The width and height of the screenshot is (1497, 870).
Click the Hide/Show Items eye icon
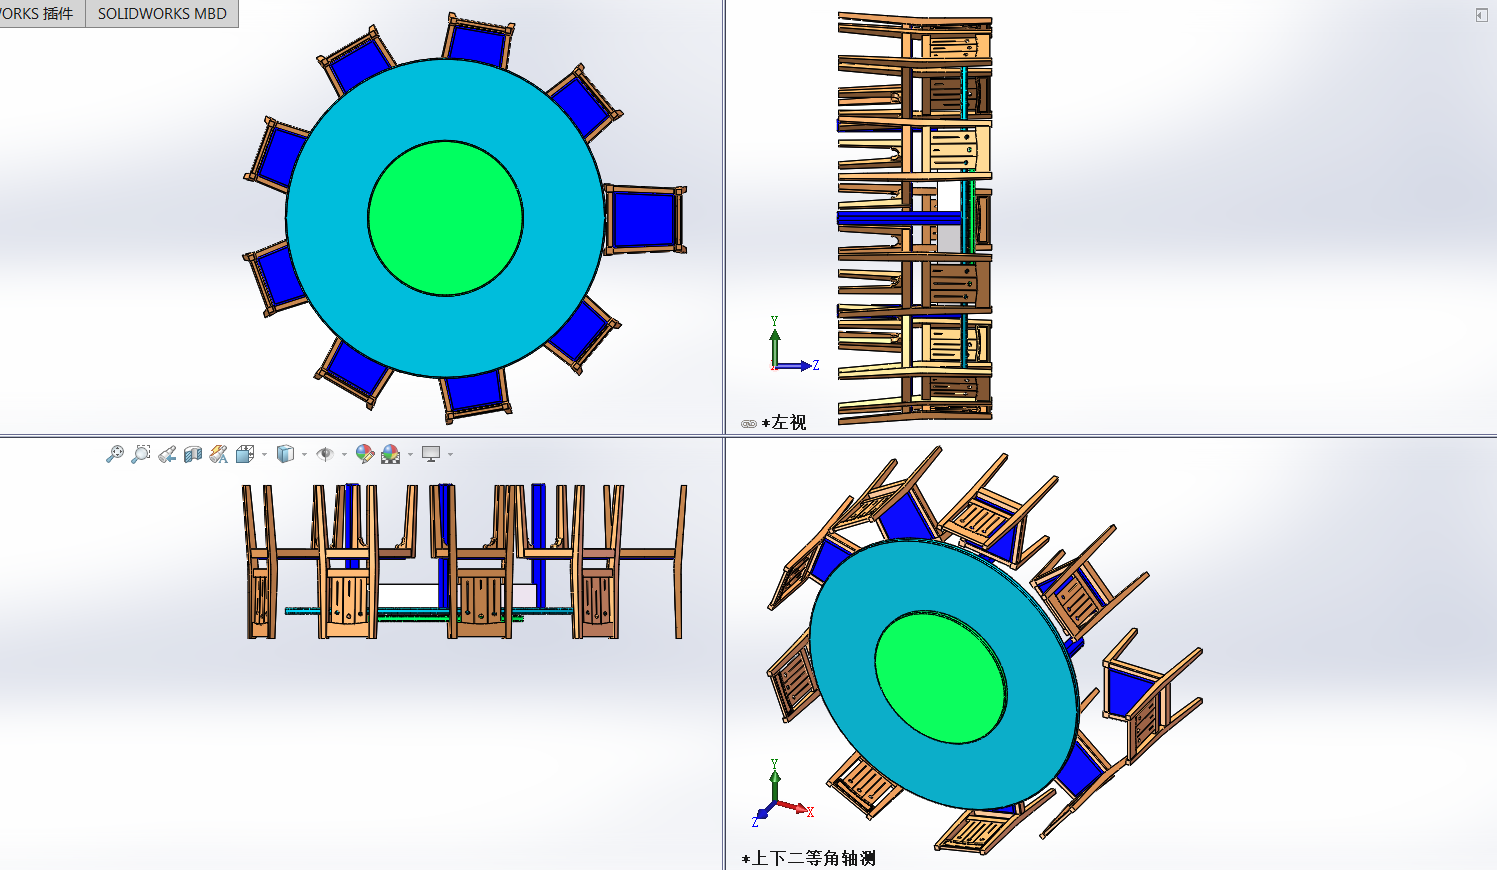click(x=325, y=454)
